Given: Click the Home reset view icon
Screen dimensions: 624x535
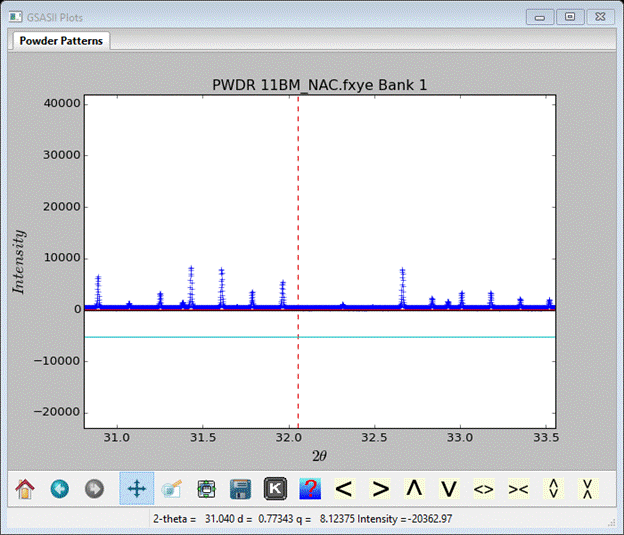Looking at the screenshot, I should (x=25, y=488).
